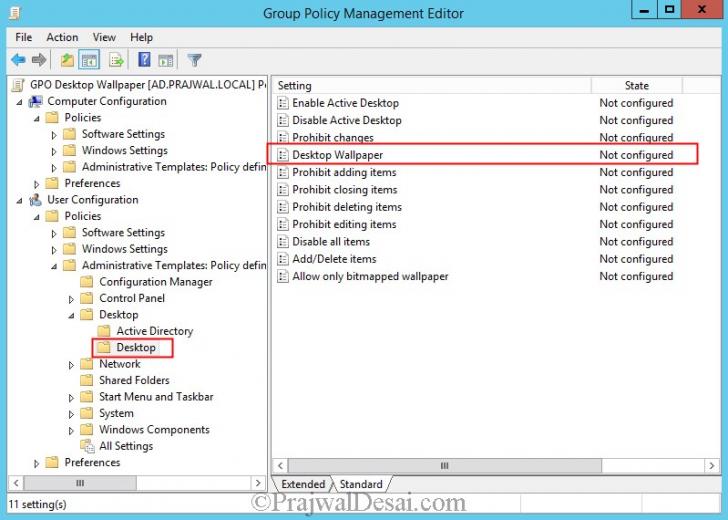Open the View menu
Screen dimensions: 728x520
[104, 37]
